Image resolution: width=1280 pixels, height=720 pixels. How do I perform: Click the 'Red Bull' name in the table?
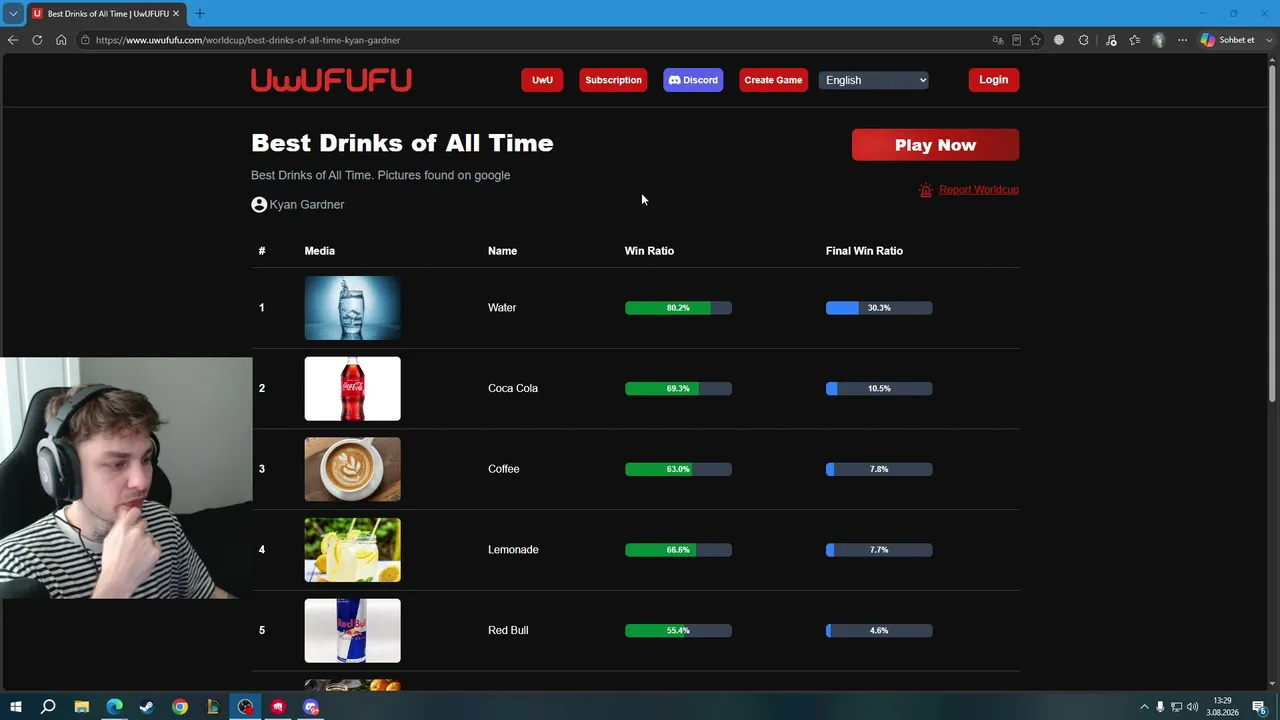[x=508, y=630]
